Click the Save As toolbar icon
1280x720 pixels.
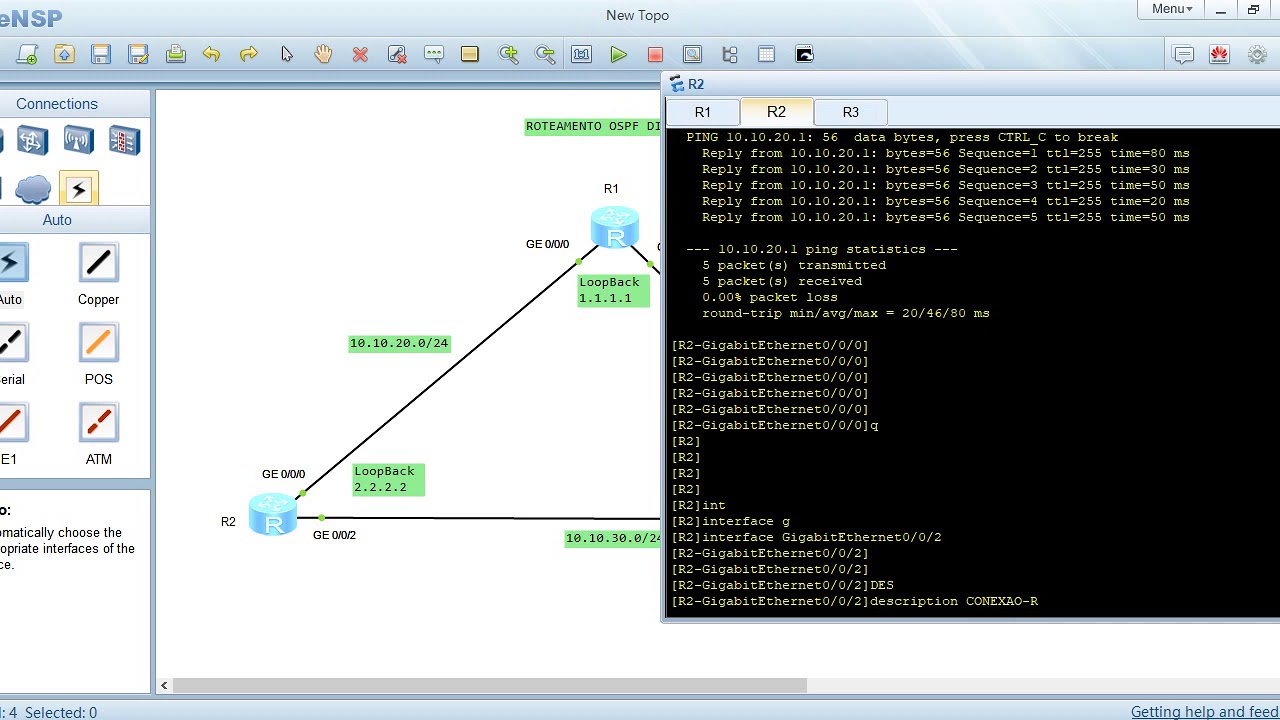[x=138, y=55]
